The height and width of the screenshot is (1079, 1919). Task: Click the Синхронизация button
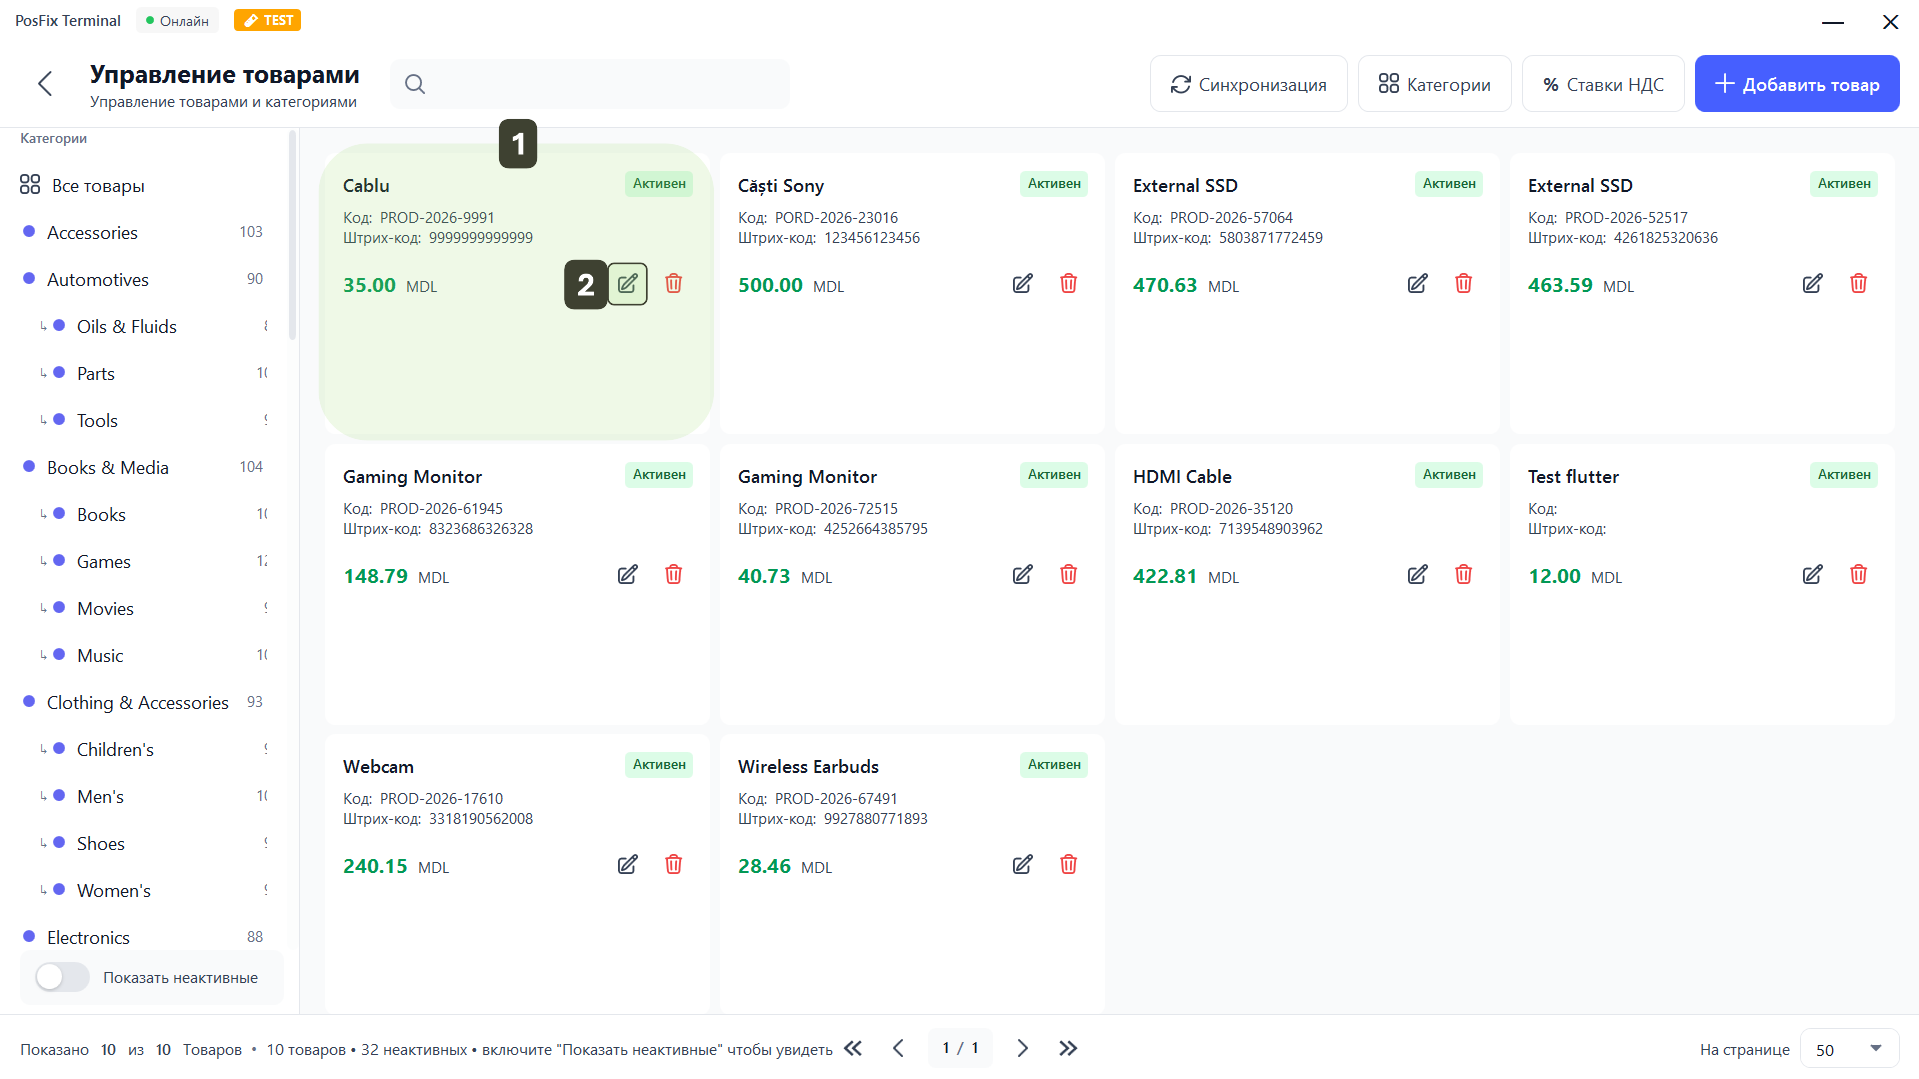click(x=1248, y=85)
